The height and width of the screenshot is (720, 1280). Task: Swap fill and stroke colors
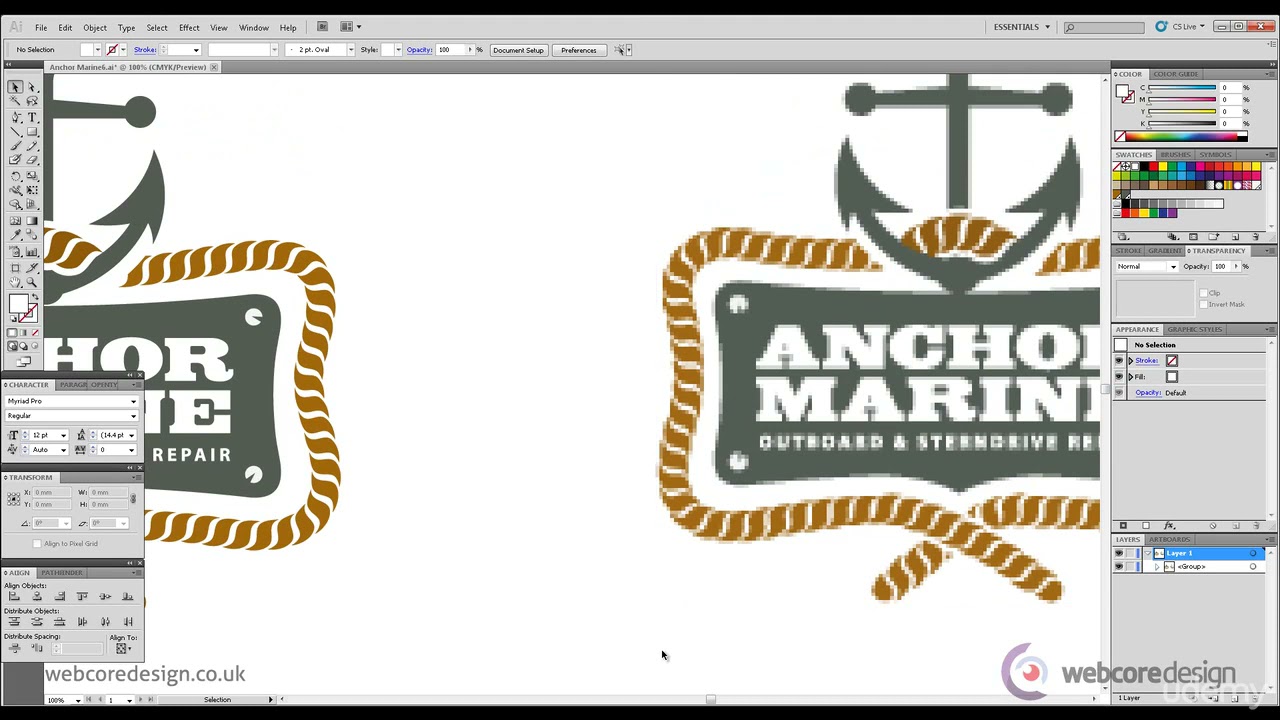[x=35, y=296]
